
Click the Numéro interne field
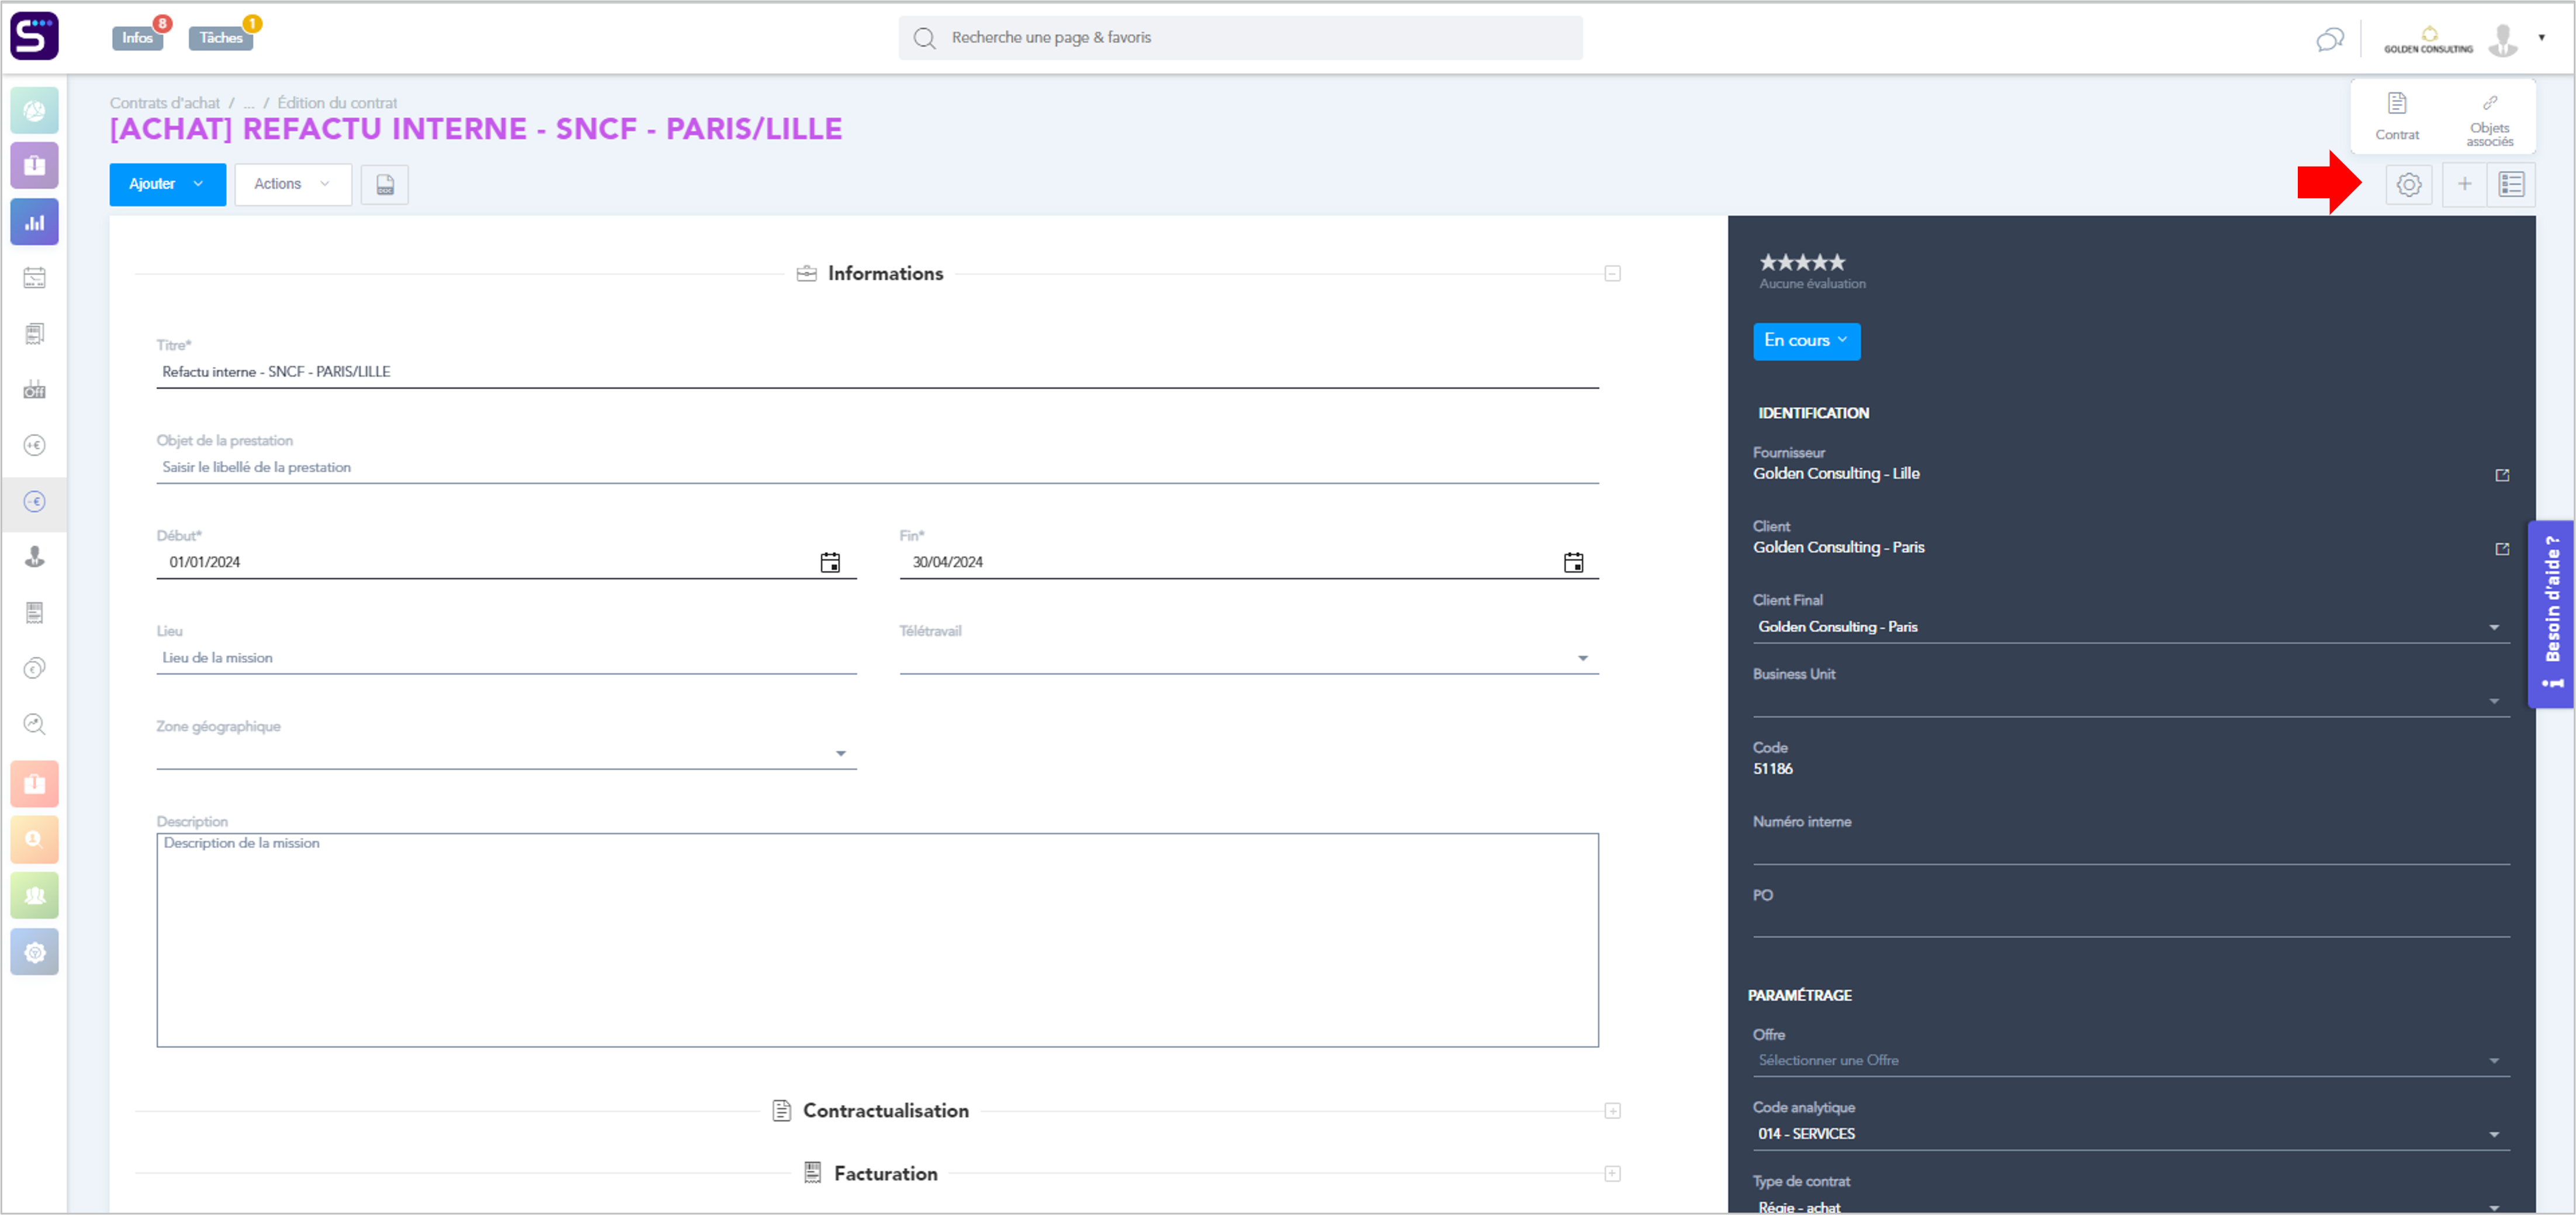tap(2131, 848)
